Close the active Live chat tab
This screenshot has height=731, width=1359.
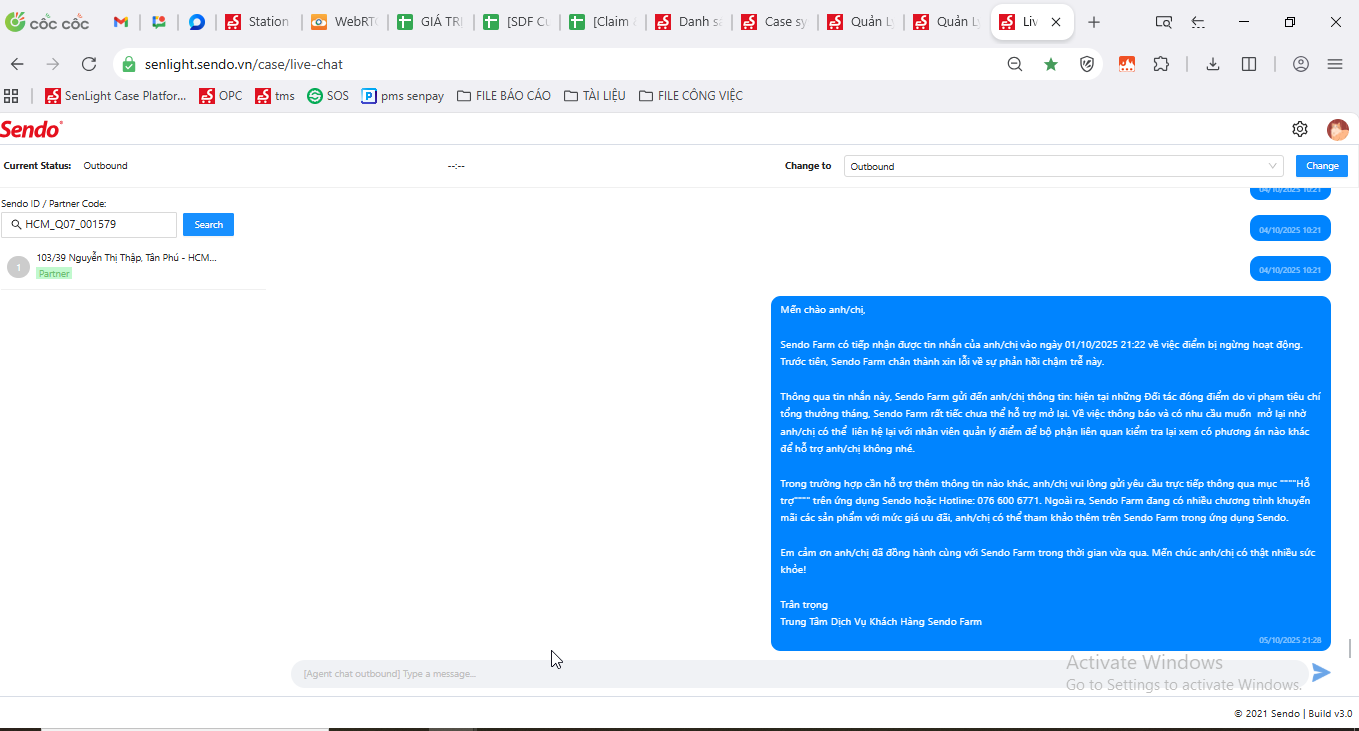[1056, 22]
